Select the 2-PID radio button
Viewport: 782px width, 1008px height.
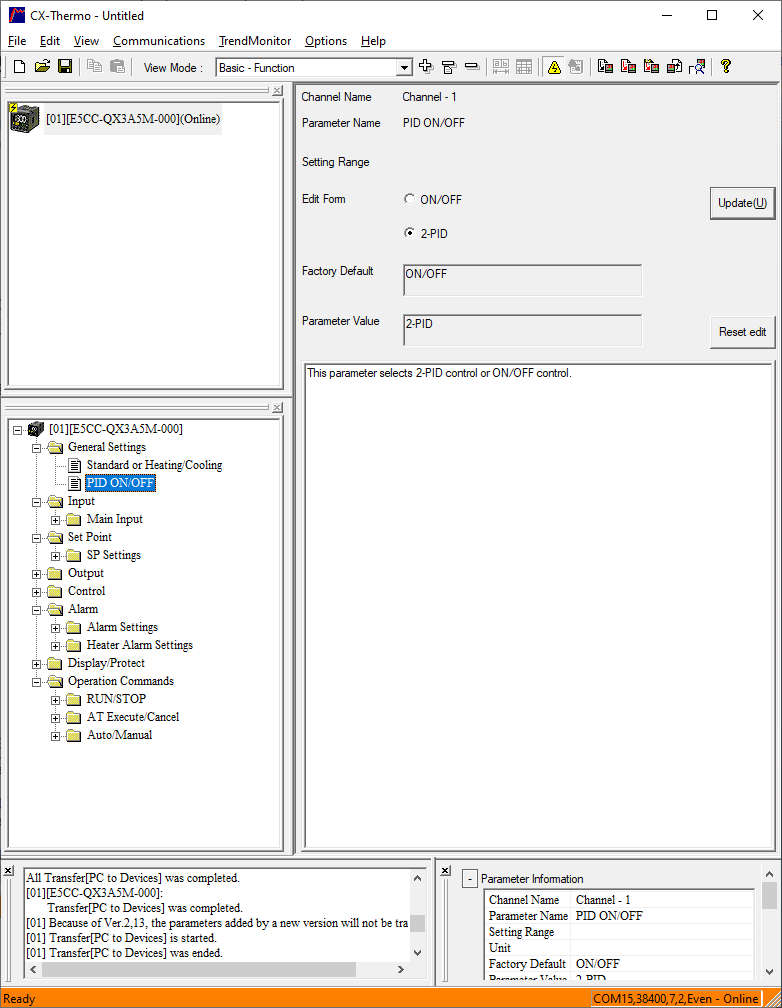[x=409, y=233]
